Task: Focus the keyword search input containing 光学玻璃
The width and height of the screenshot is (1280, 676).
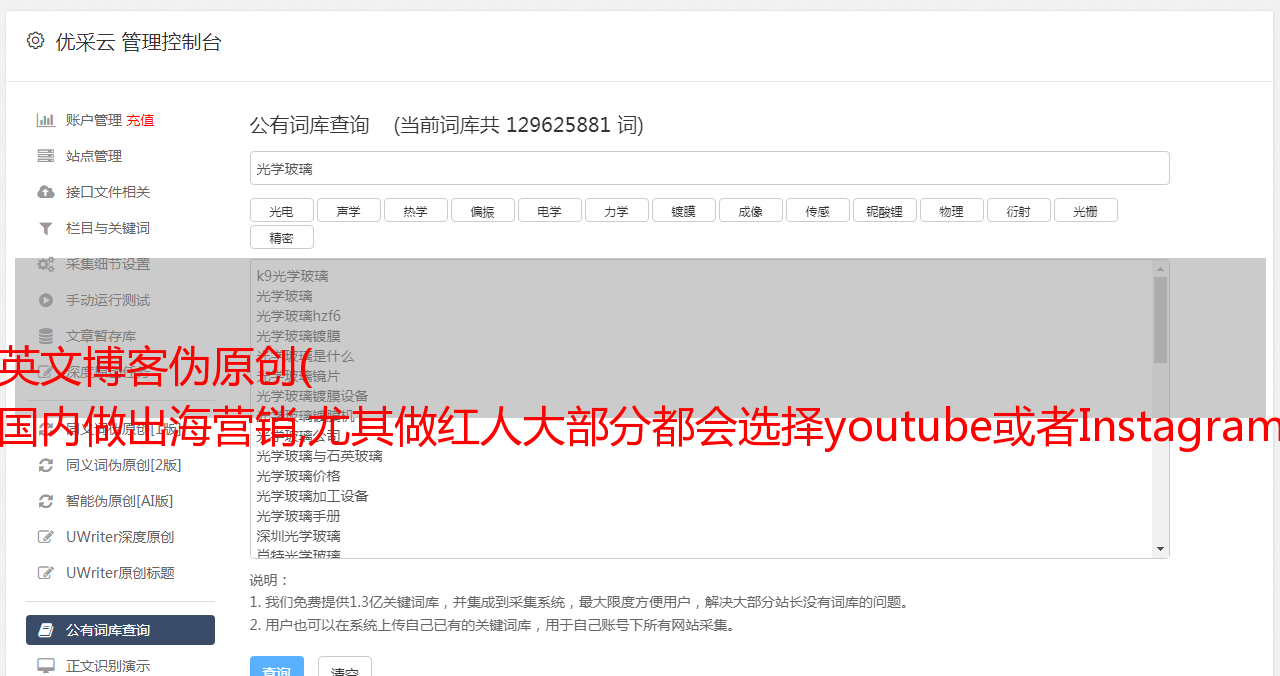Action: 709,168
